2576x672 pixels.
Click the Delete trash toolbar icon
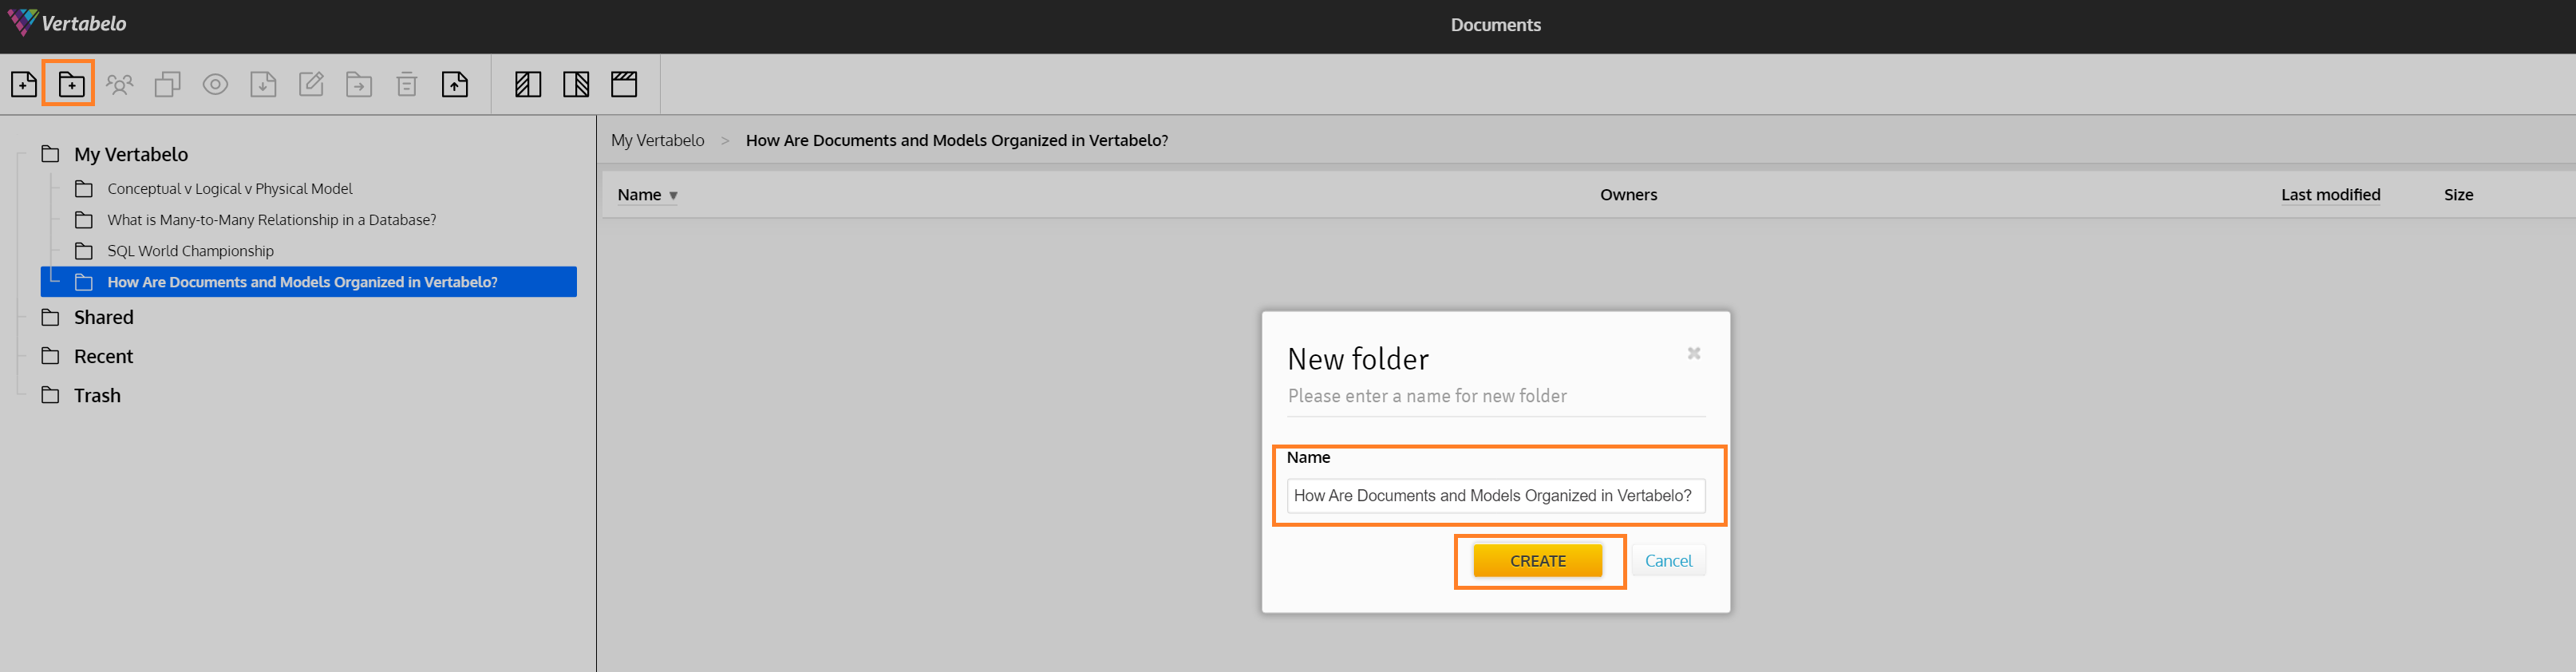(x=407, y=85)
